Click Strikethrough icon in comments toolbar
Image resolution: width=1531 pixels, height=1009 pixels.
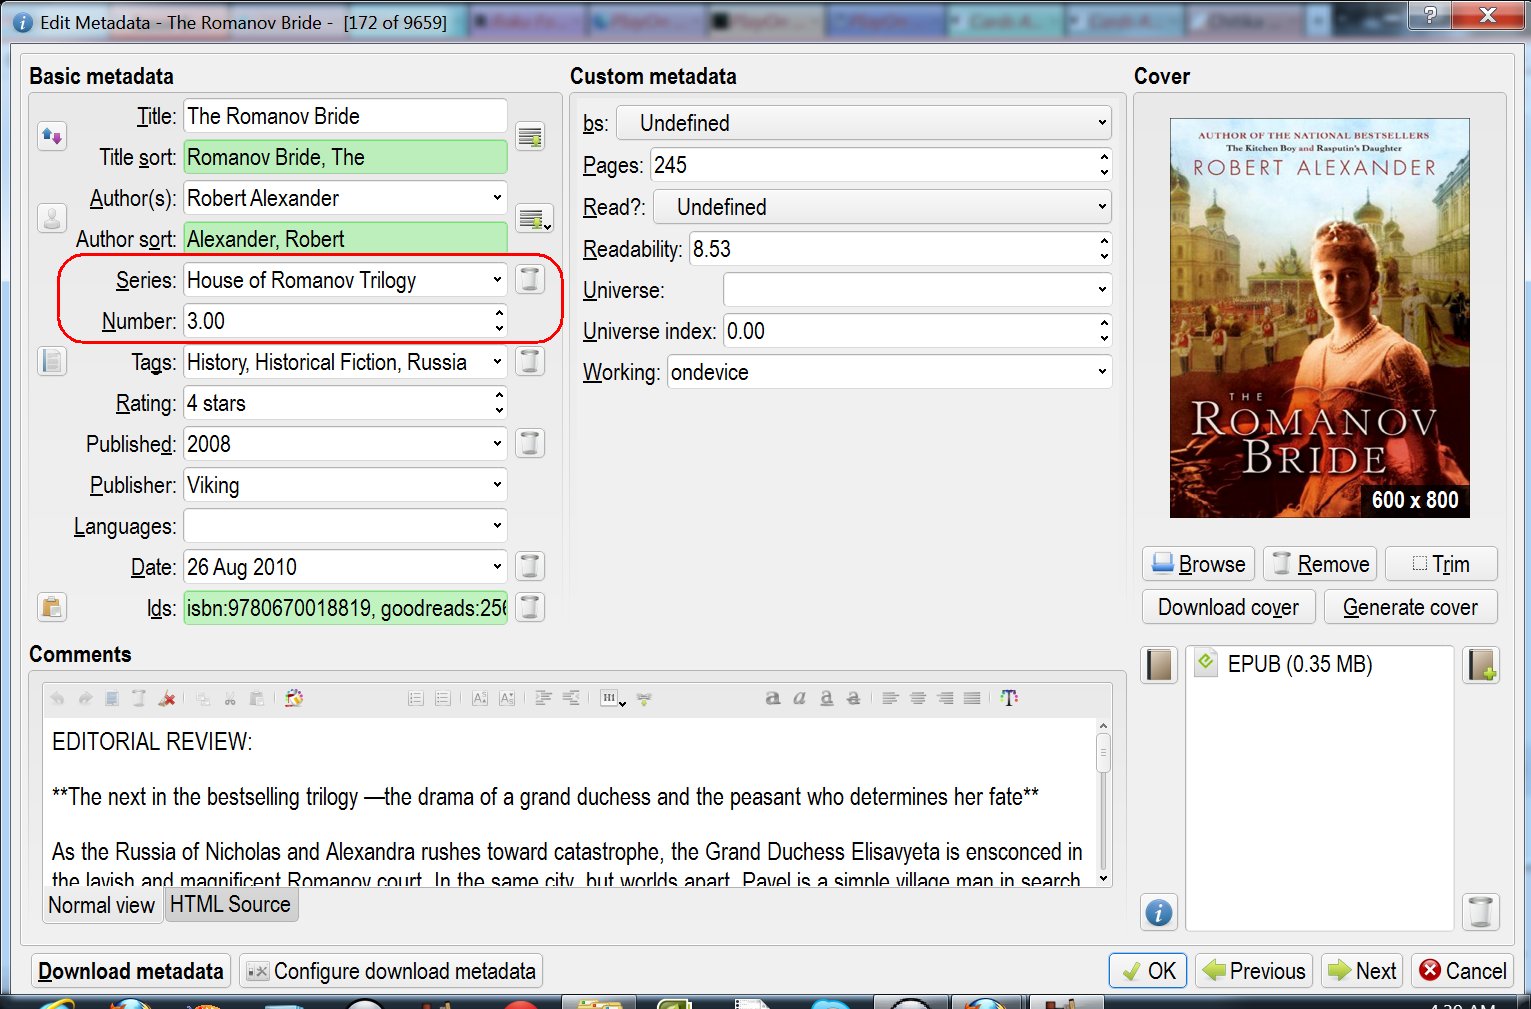853,698
